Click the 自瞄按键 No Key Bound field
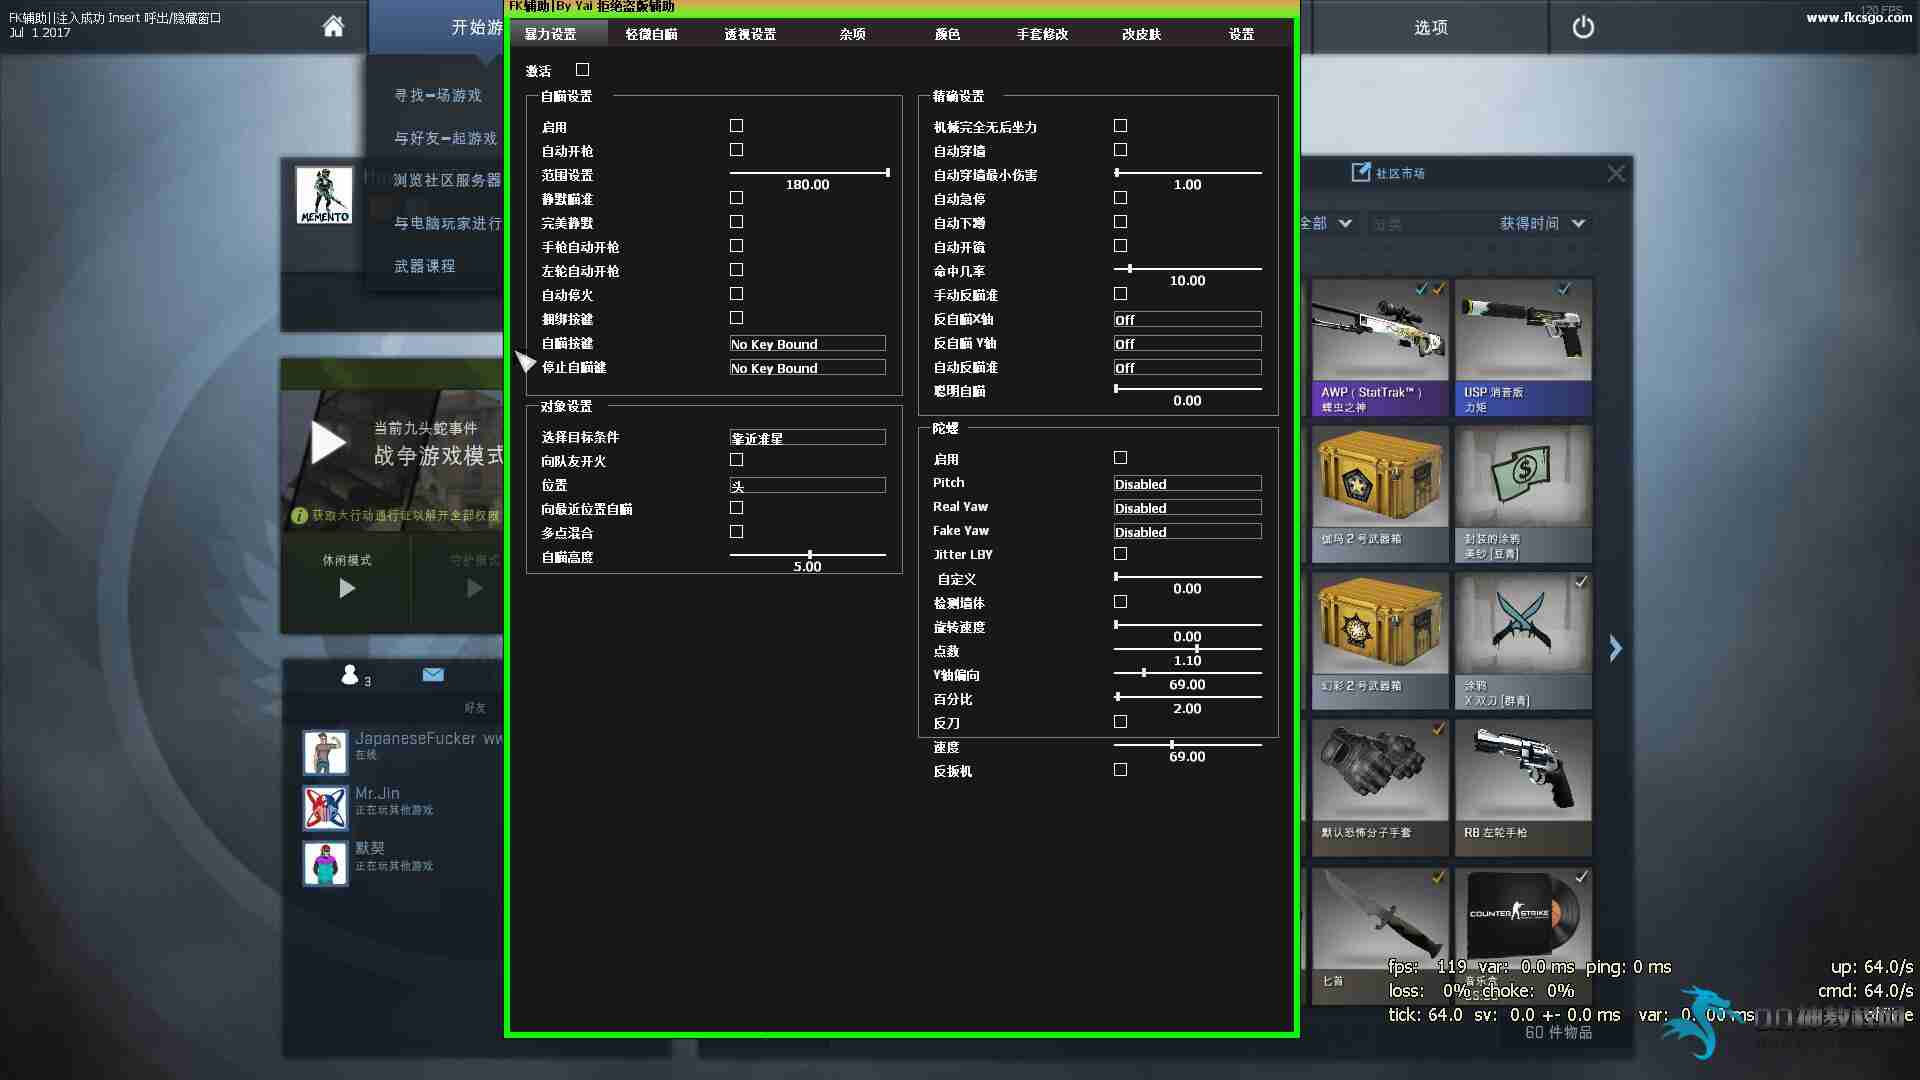This screenshot has width=1920, height=1080. [x=807, y=343]
